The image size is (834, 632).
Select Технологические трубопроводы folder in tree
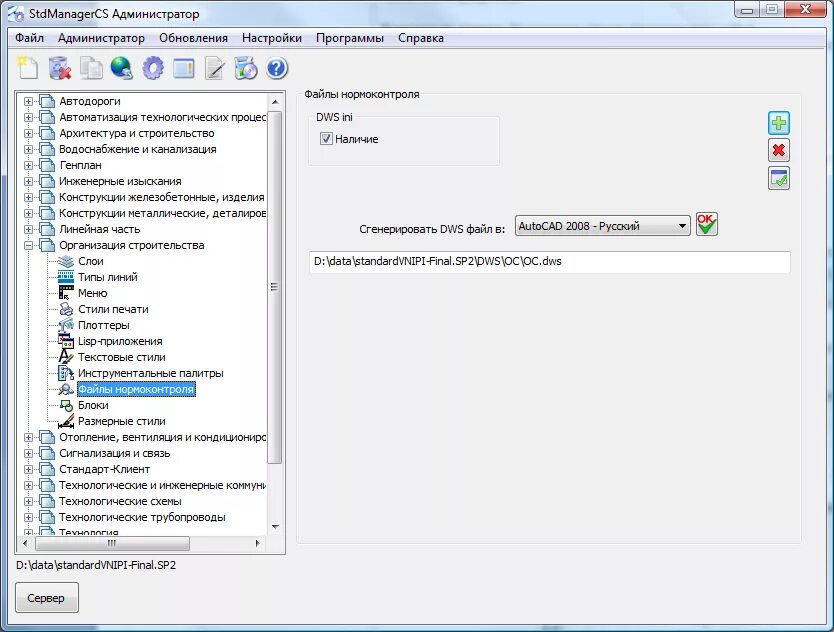142,517
